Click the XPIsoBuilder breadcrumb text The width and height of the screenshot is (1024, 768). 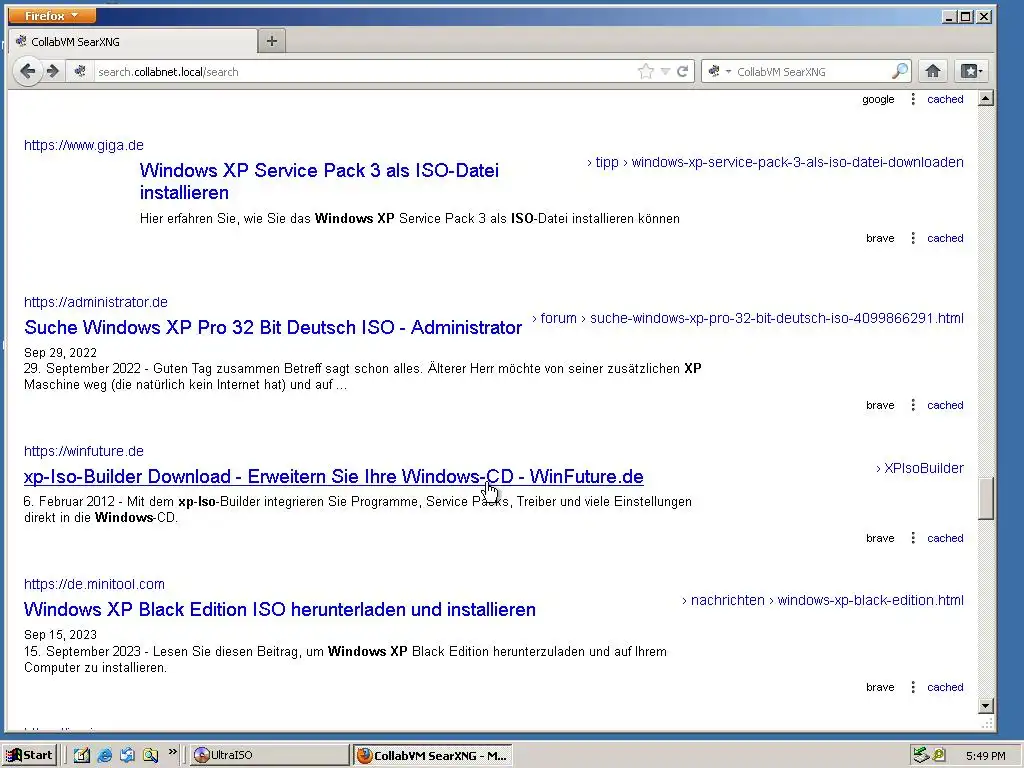click(x=920, y=468)
